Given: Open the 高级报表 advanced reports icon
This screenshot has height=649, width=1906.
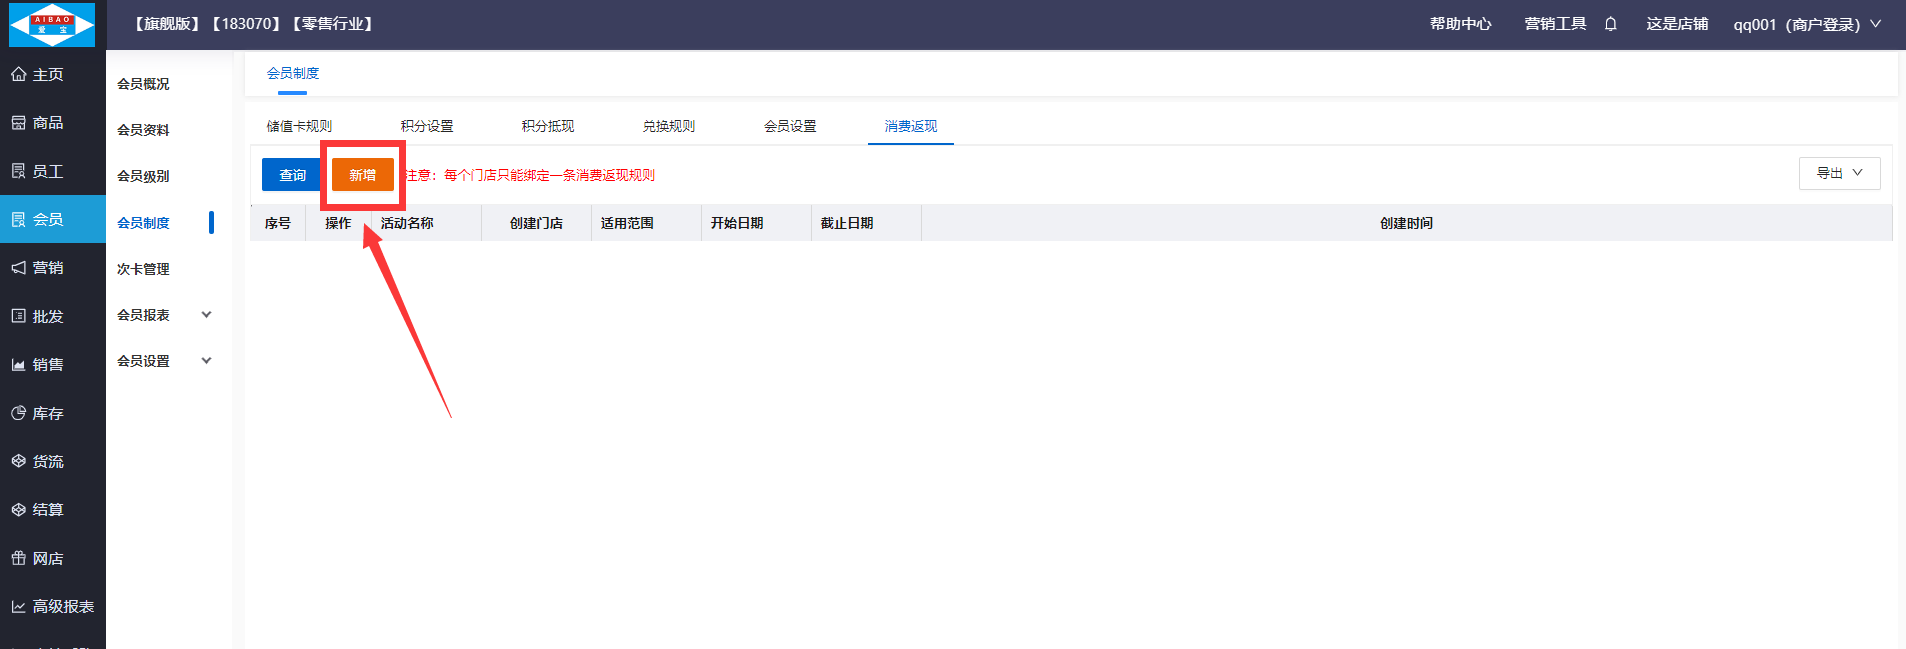Looking at the screenshot, I should [18, 607].
